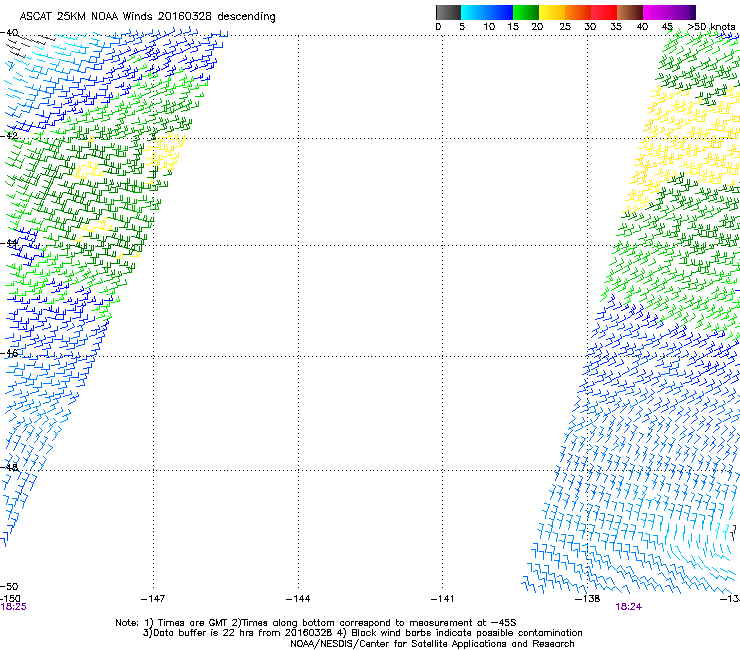The width and height of the screenshot is (740, 650).
Task: Click the longitude label '-144'
Action: (298, 599)
